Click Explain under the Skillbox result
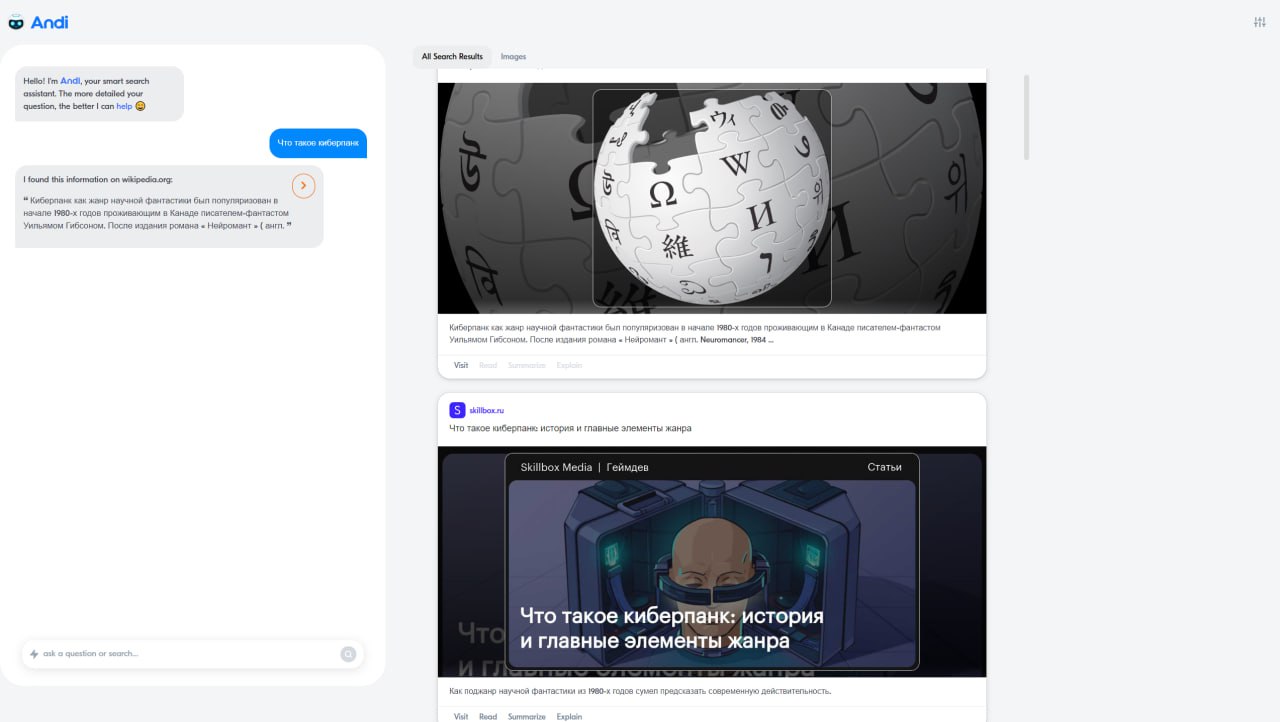The image size is (1280, 722). point(569,716)
